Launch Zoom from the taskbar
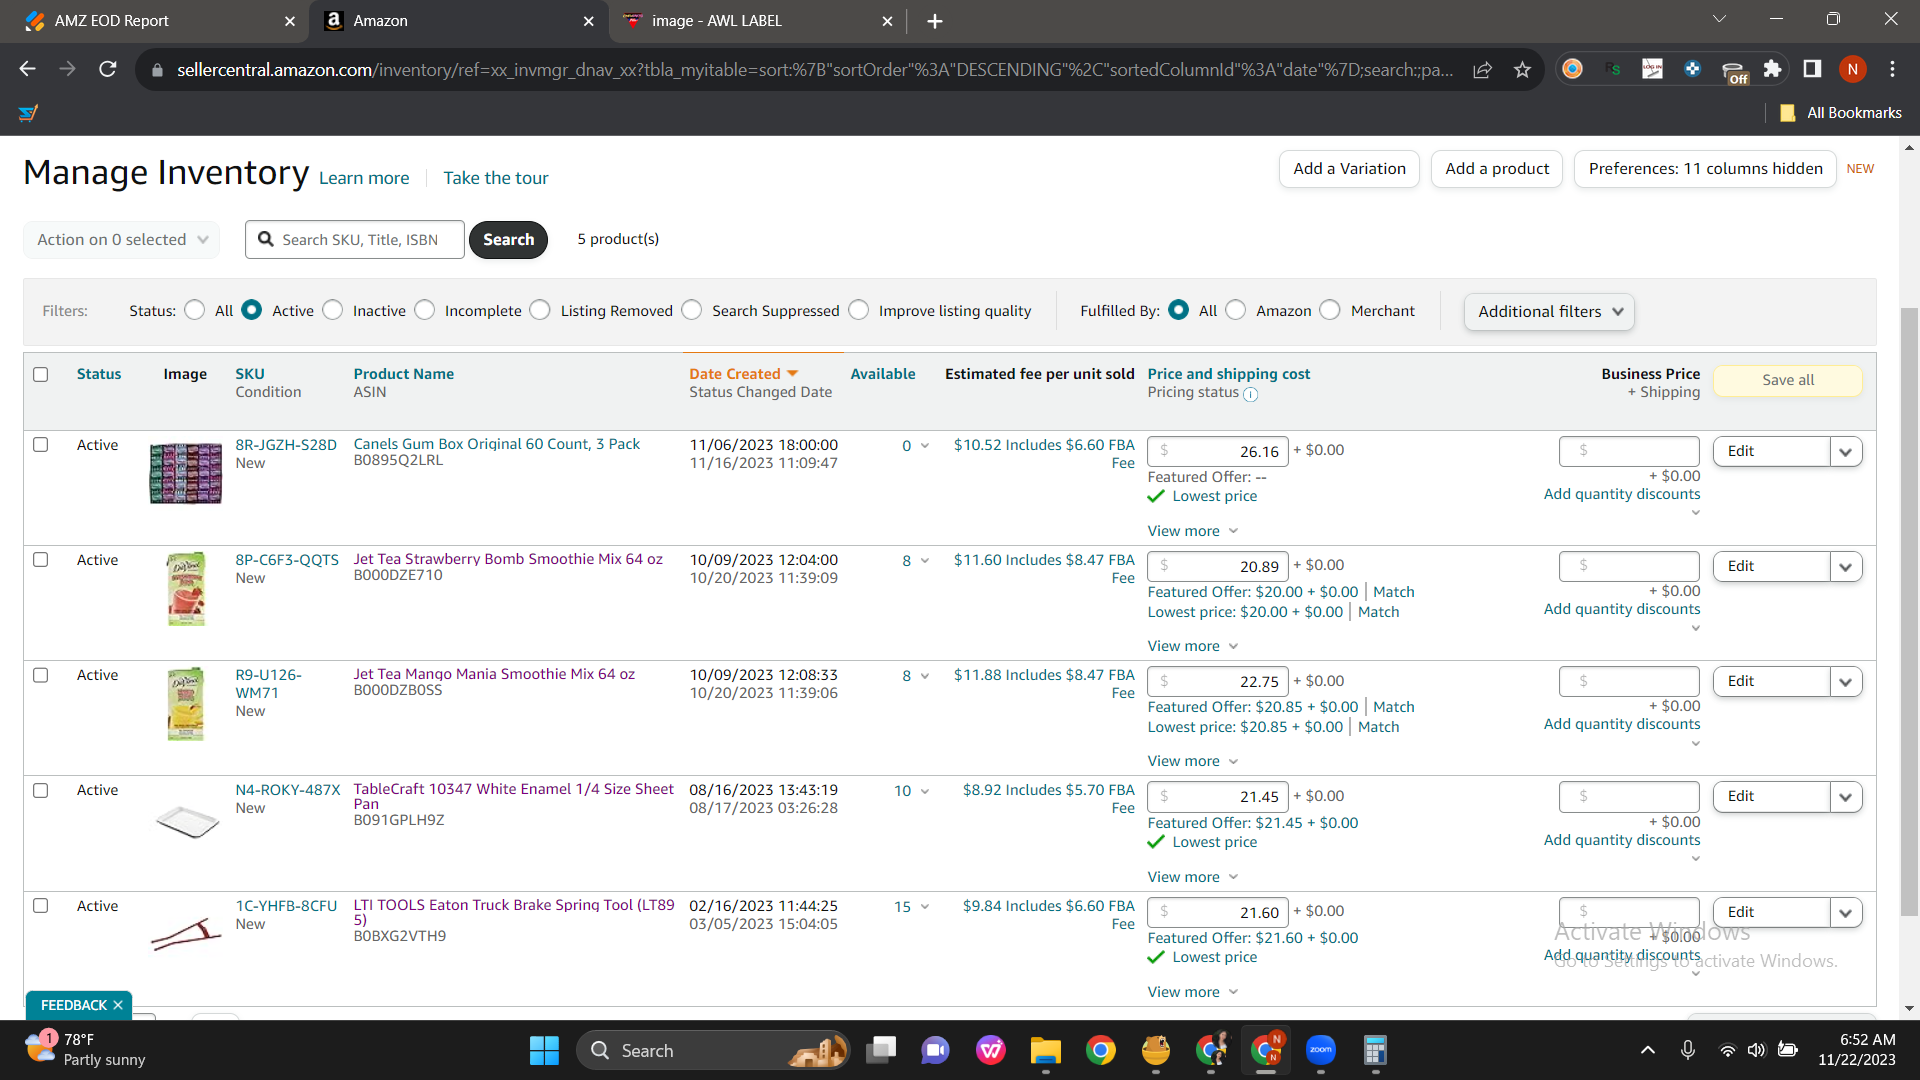The width and height of the screenshot is (1920, 1080). click(1320, 1050)
